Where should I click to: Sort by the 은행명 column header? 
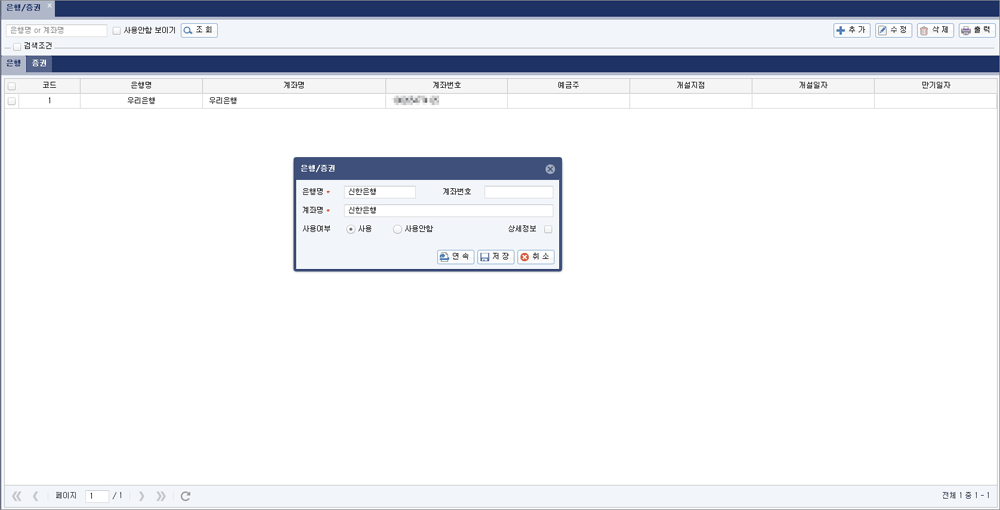tap(135, 86)
